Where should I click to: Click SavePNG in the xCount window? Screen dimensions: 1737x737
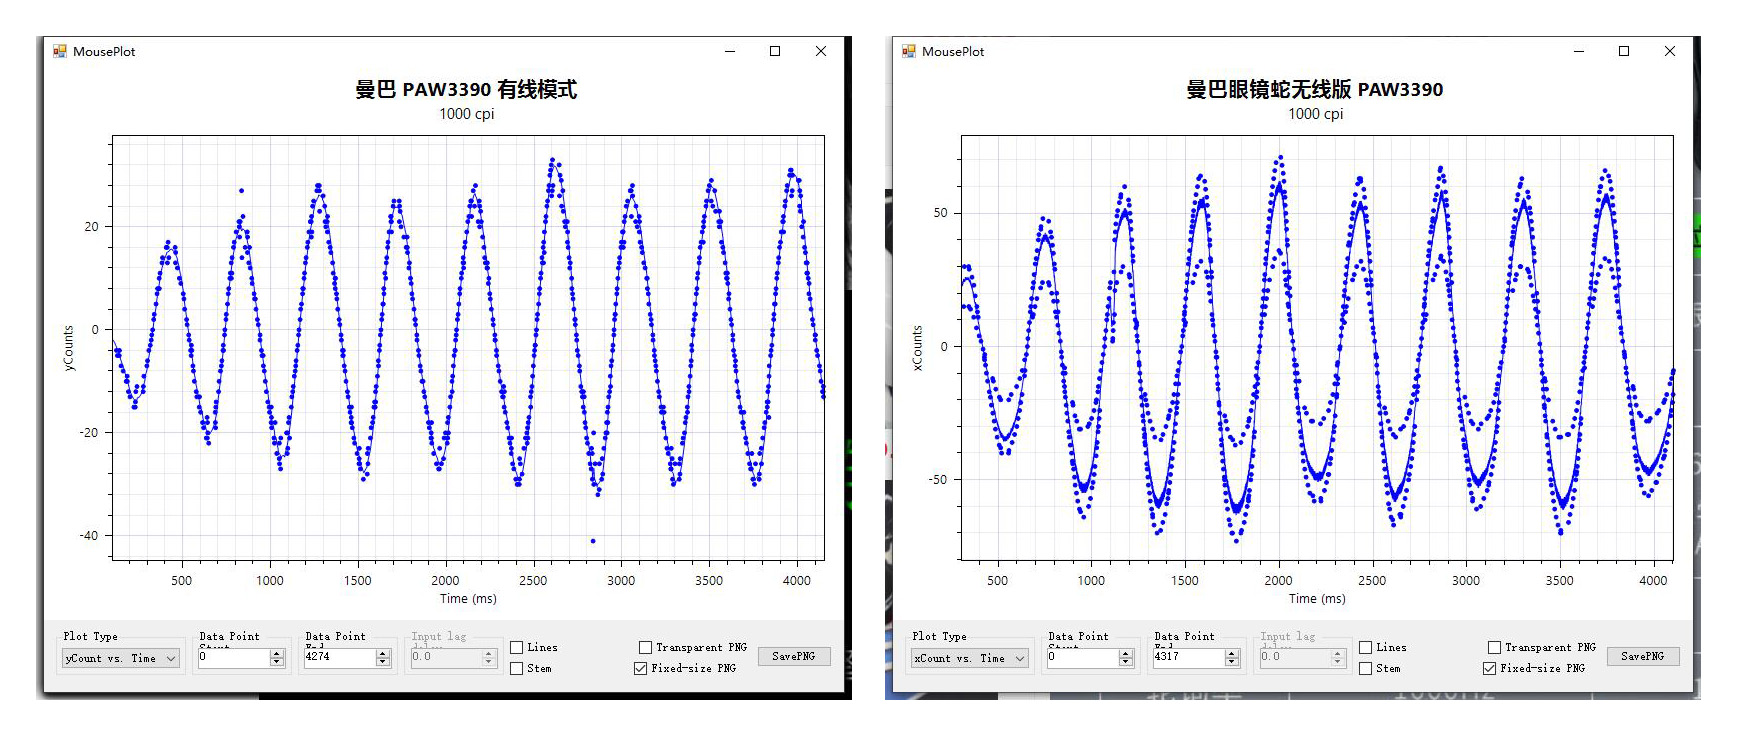click(x=1643, y=656)
